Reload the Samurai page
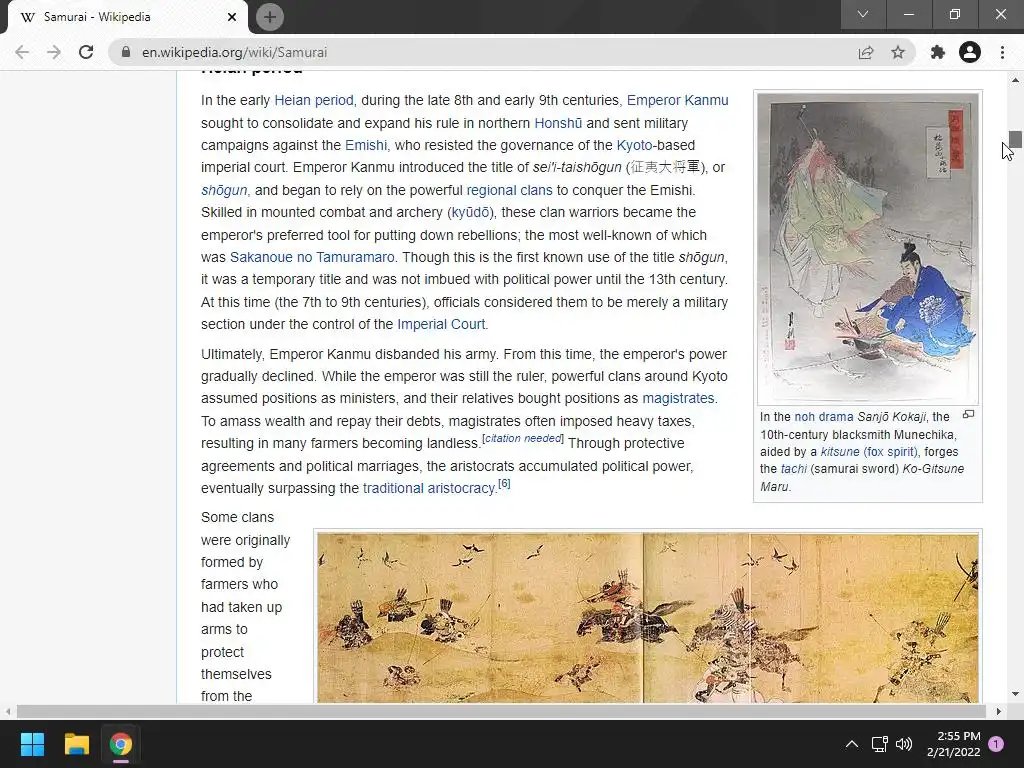1024x768 pixels. (x=86, y=52)
